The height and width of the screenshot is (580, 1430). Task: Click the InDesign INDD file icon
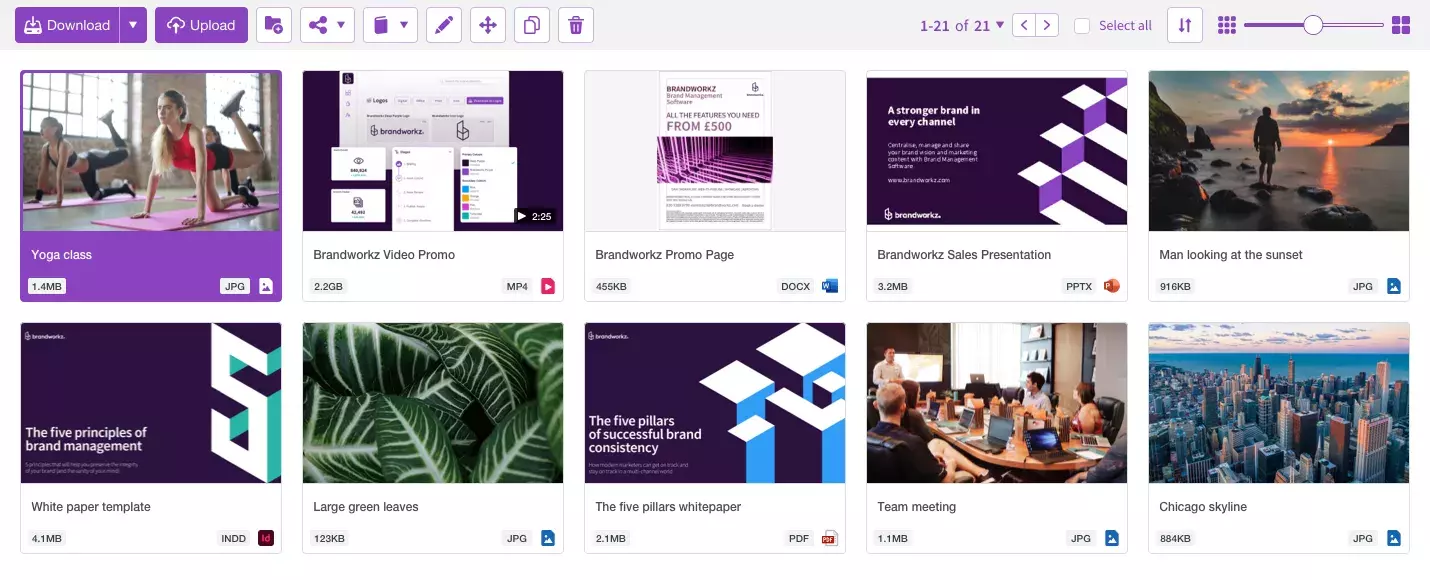tap(266, 538)
